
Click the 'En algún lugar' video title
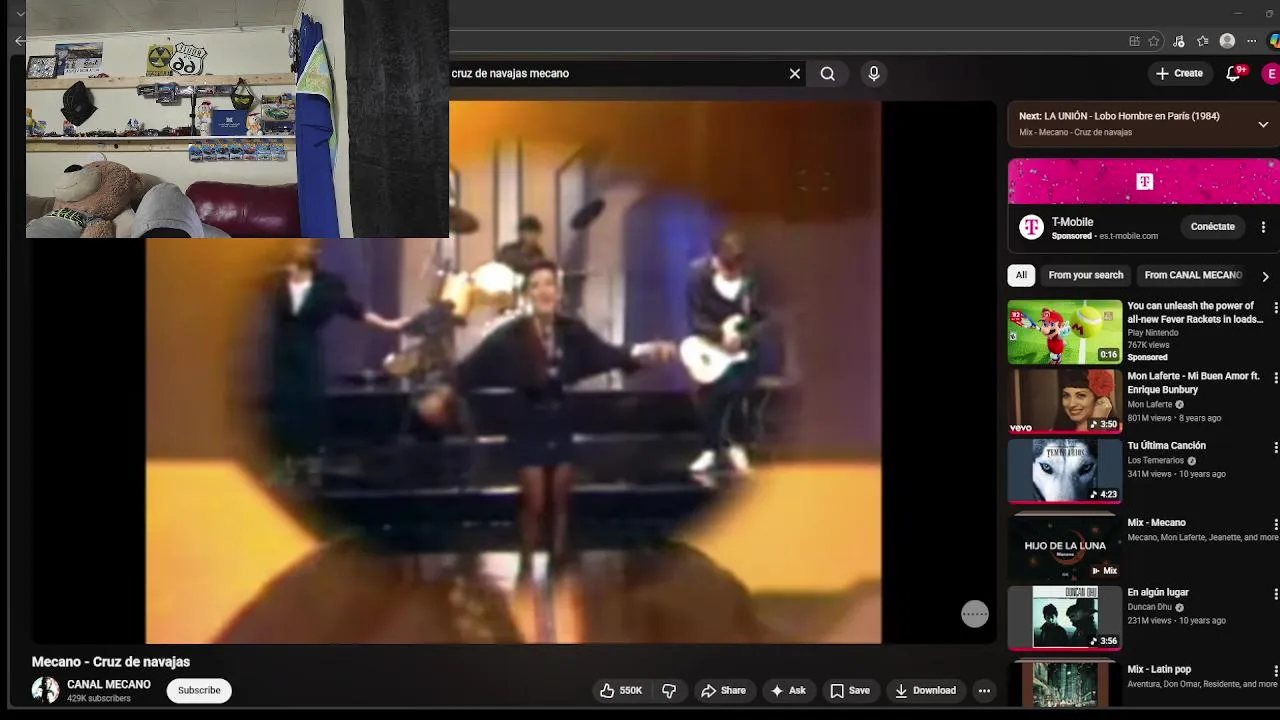[x=1158, y=592]
